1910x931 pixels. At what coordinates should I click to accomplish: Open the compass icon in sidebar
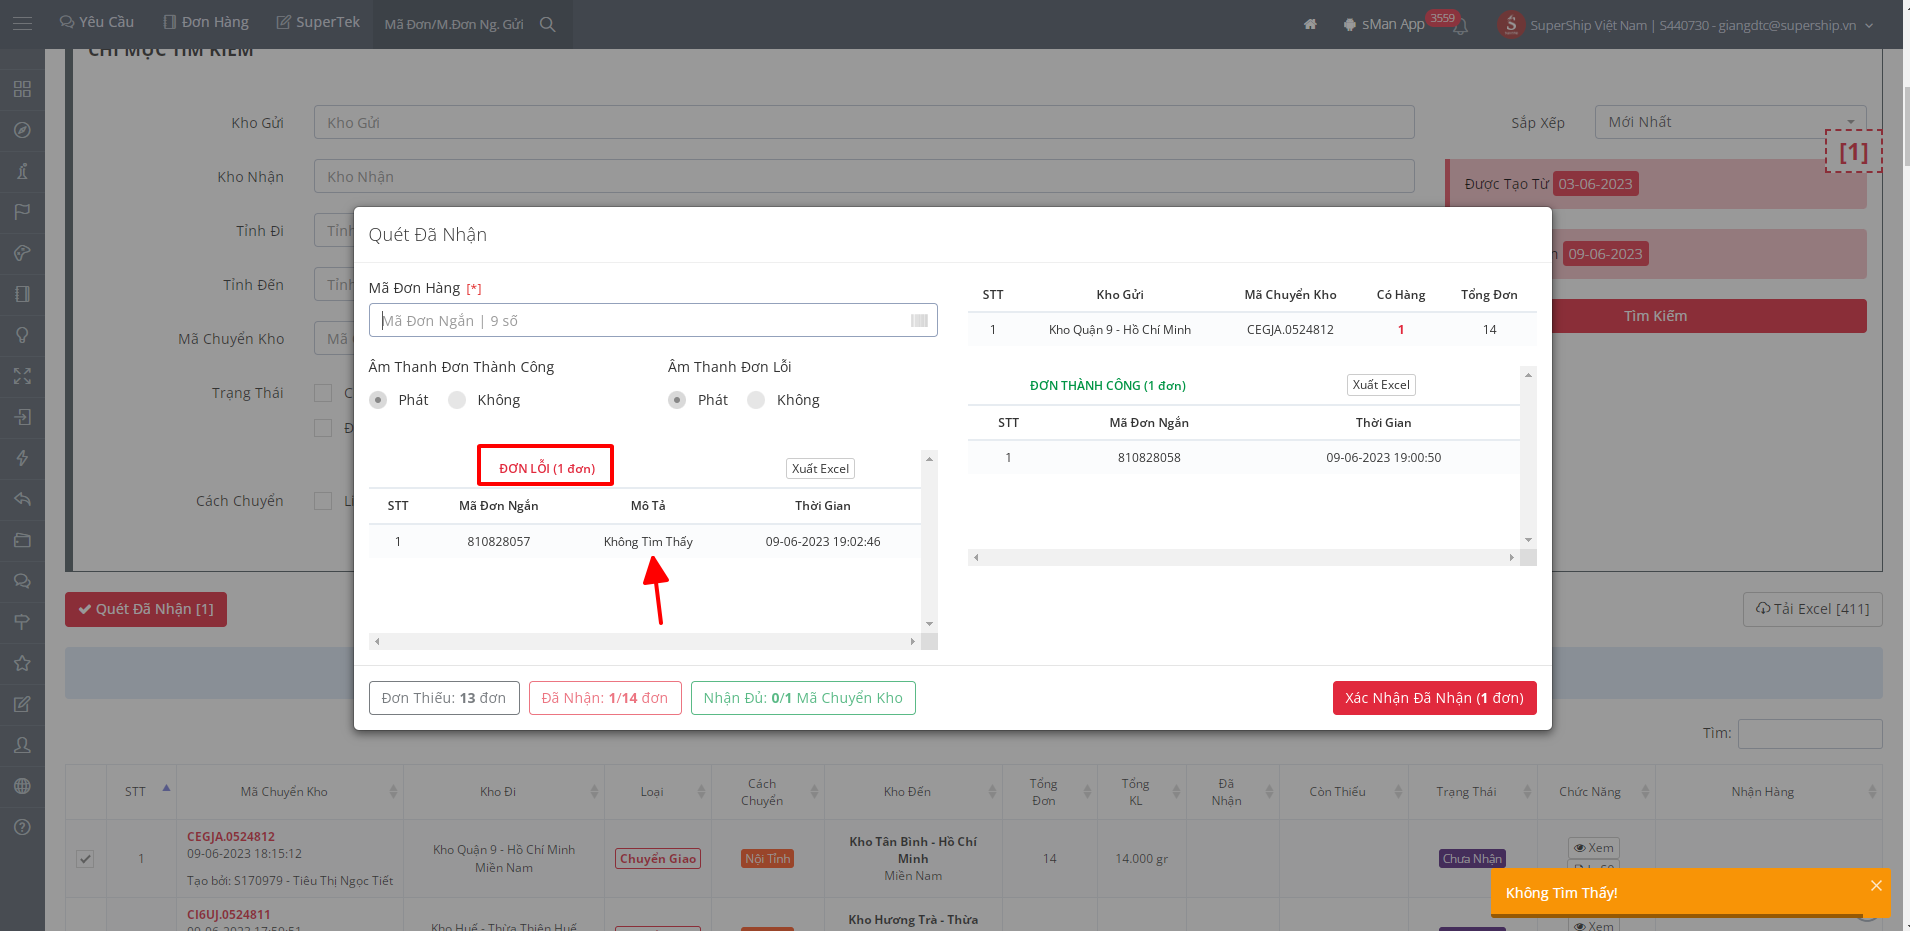(22, 130)
